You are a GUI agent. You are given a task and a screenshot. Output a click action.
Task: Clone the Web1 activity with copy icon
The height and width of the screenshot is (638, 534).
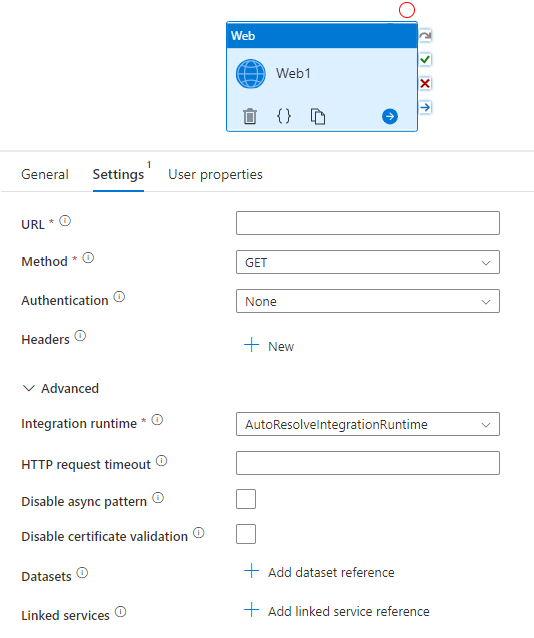point(317,116)
